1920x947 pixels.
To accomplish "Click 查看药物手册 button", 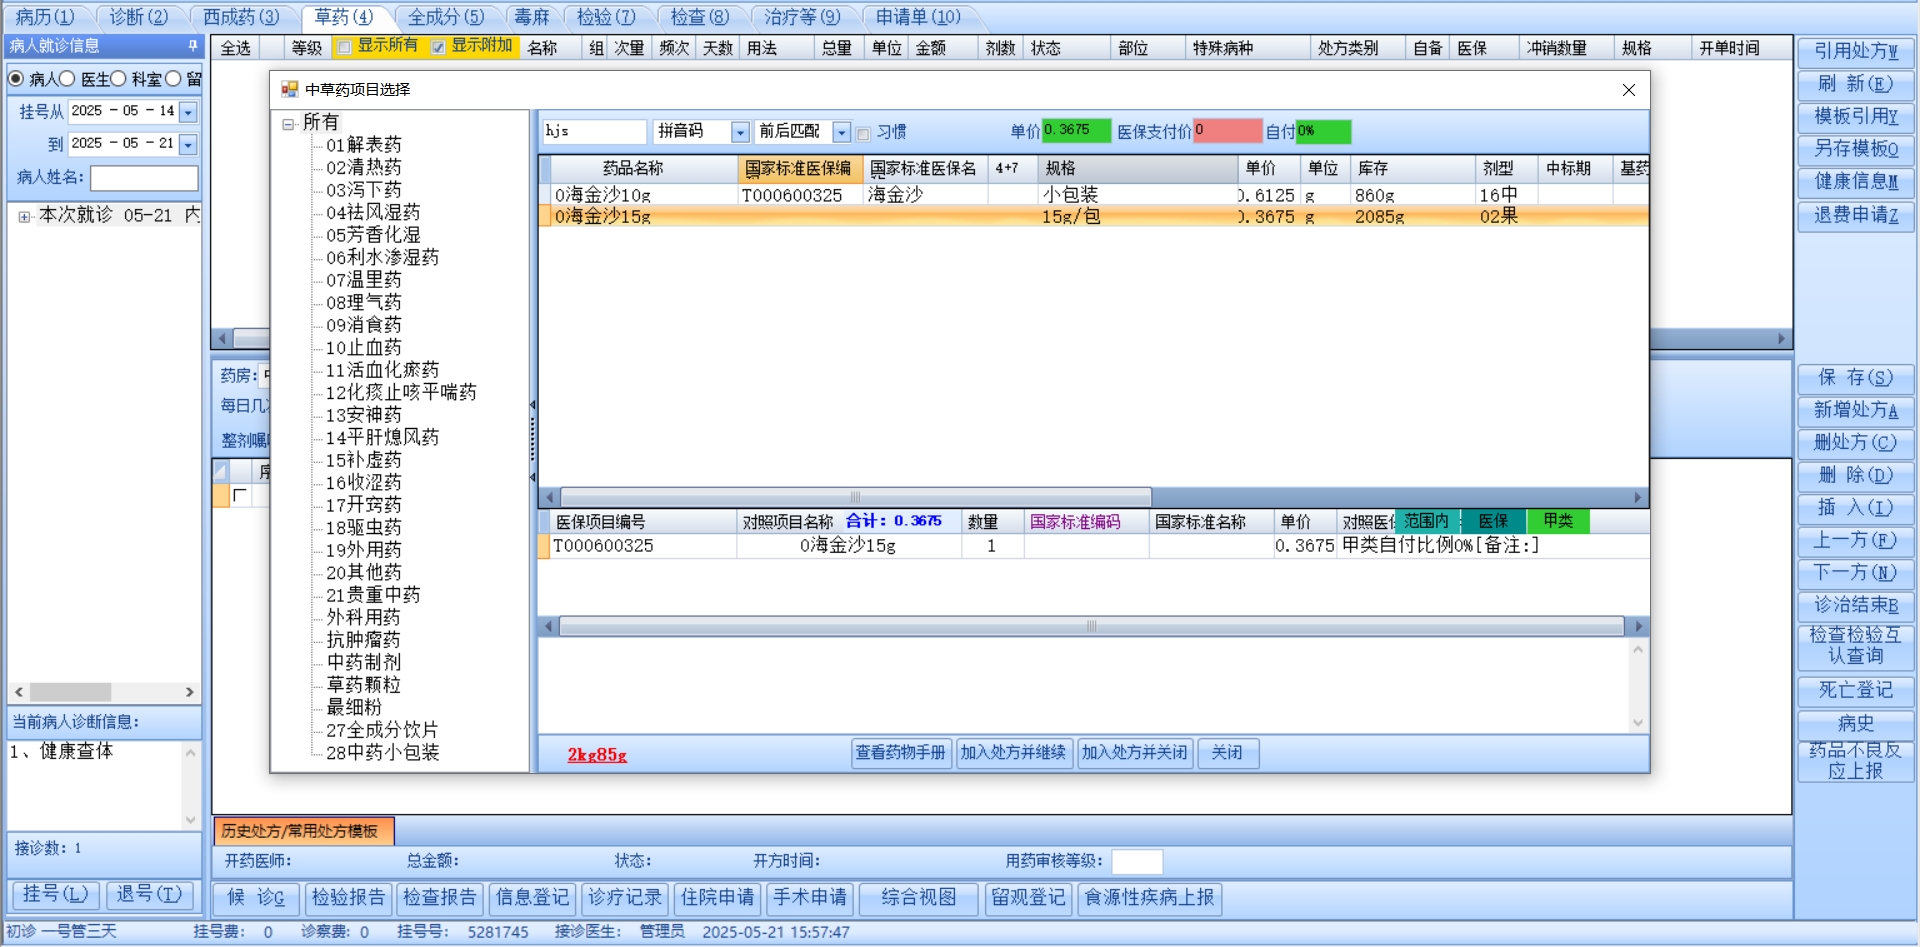I will coord(900,753).
